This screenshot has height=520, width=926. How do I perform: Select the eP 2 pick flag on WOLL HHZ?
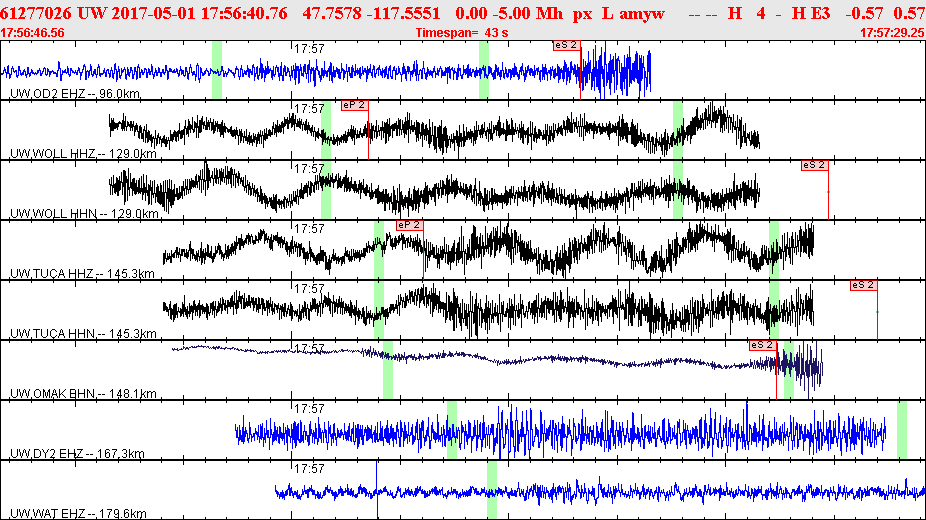[x=354, y=105]
